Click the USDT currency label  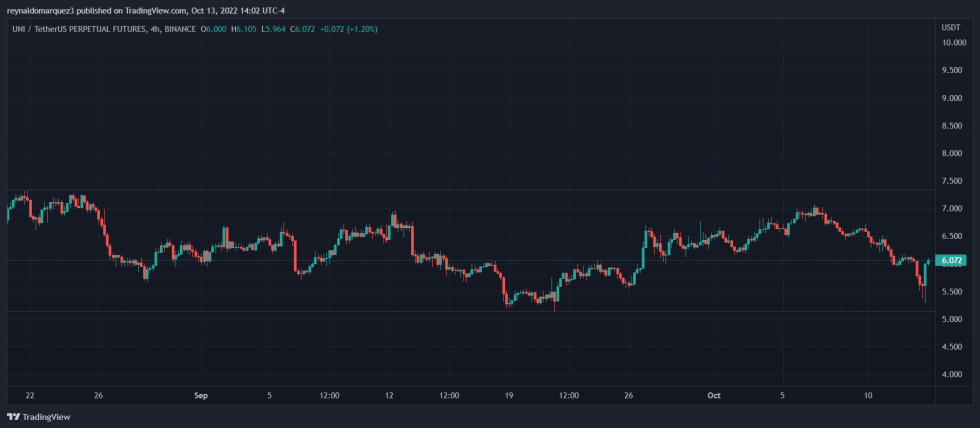point(951,28)
